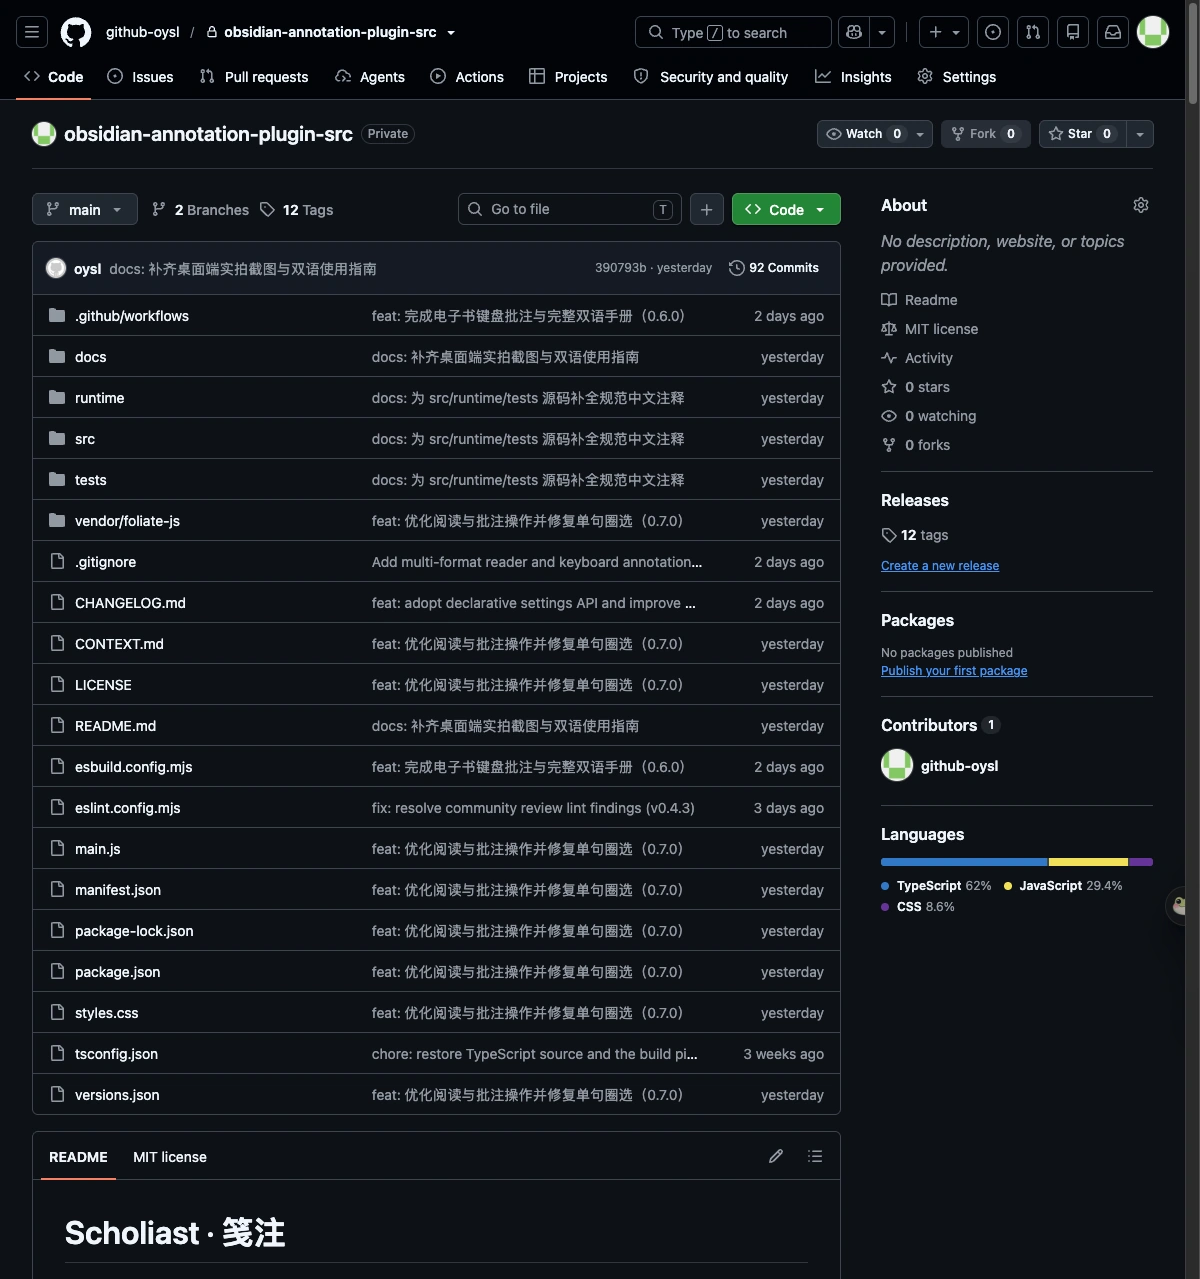Screen dimensions: 1200x1279
Task: Focus the Type to search box
Action: (x=733, y=32)
